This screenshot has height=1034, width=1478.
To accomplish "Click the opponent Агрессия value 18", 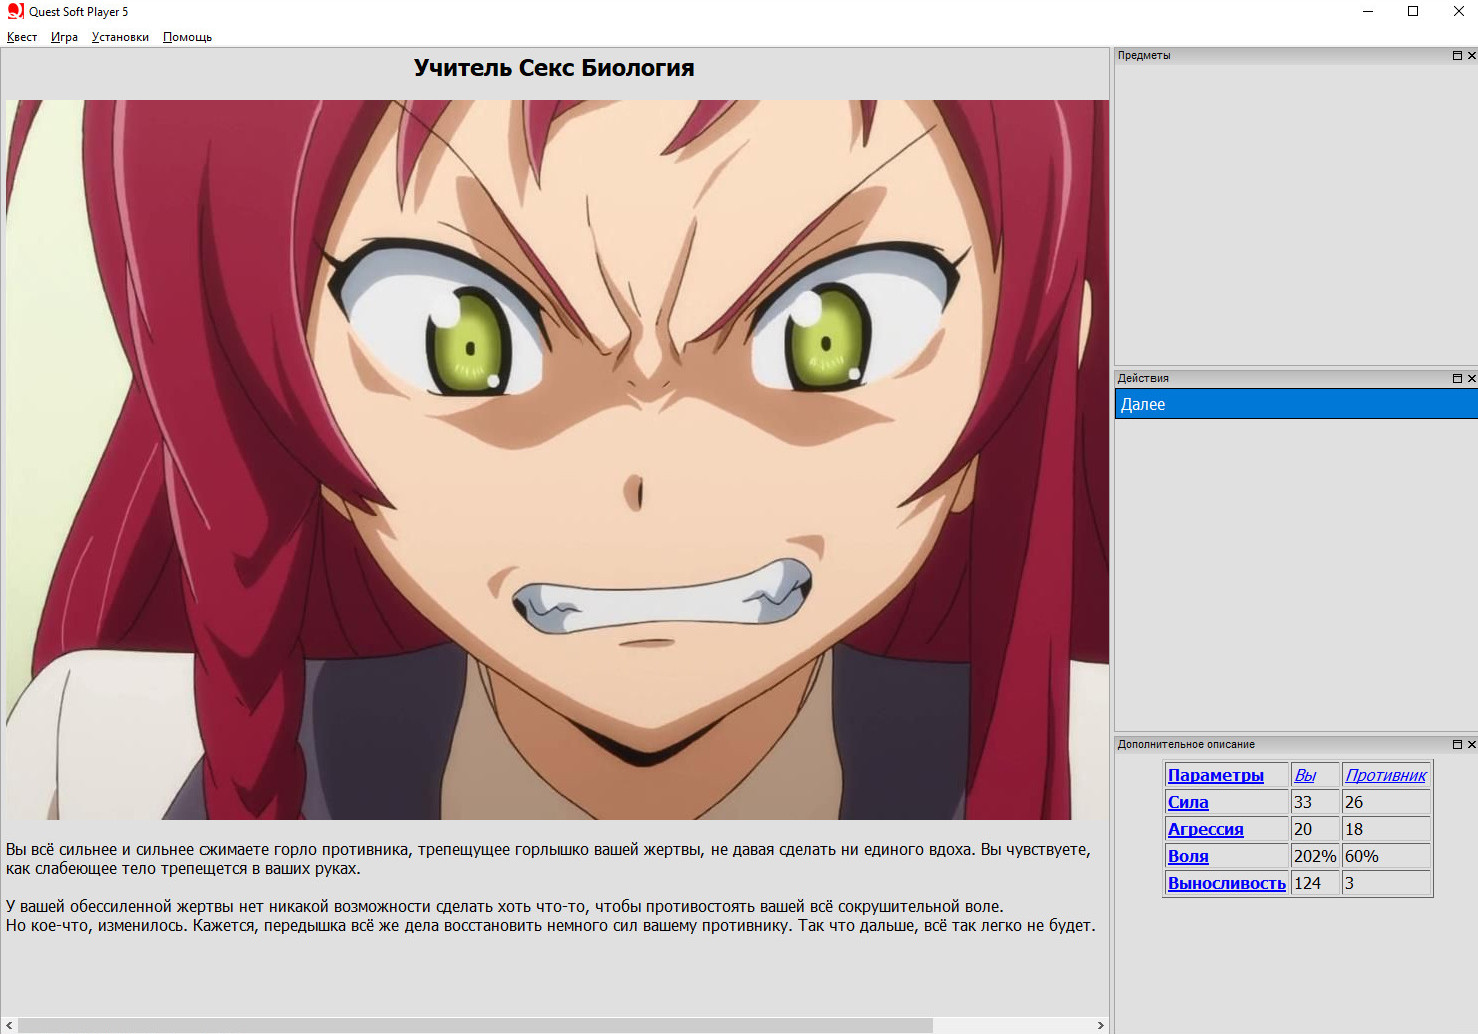I will pos(1354,829).
